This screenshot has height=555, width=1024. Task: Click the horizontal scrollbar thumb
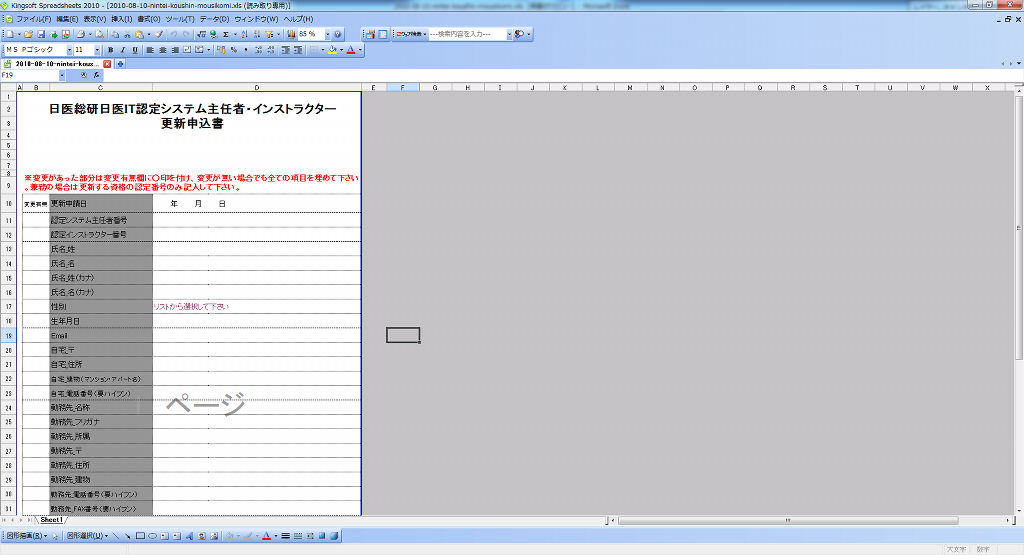[788, 520]
